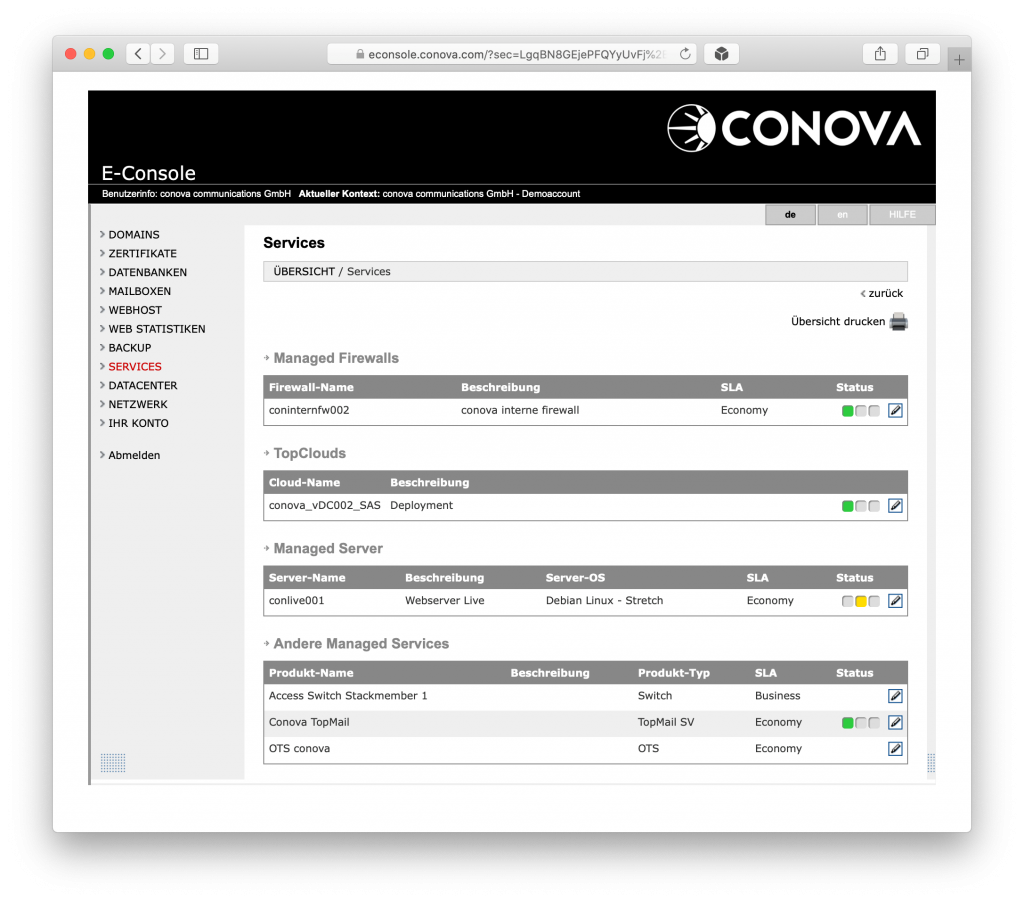
Task: Open DOMAINS in the sidebar
Action: pos(134,234)
